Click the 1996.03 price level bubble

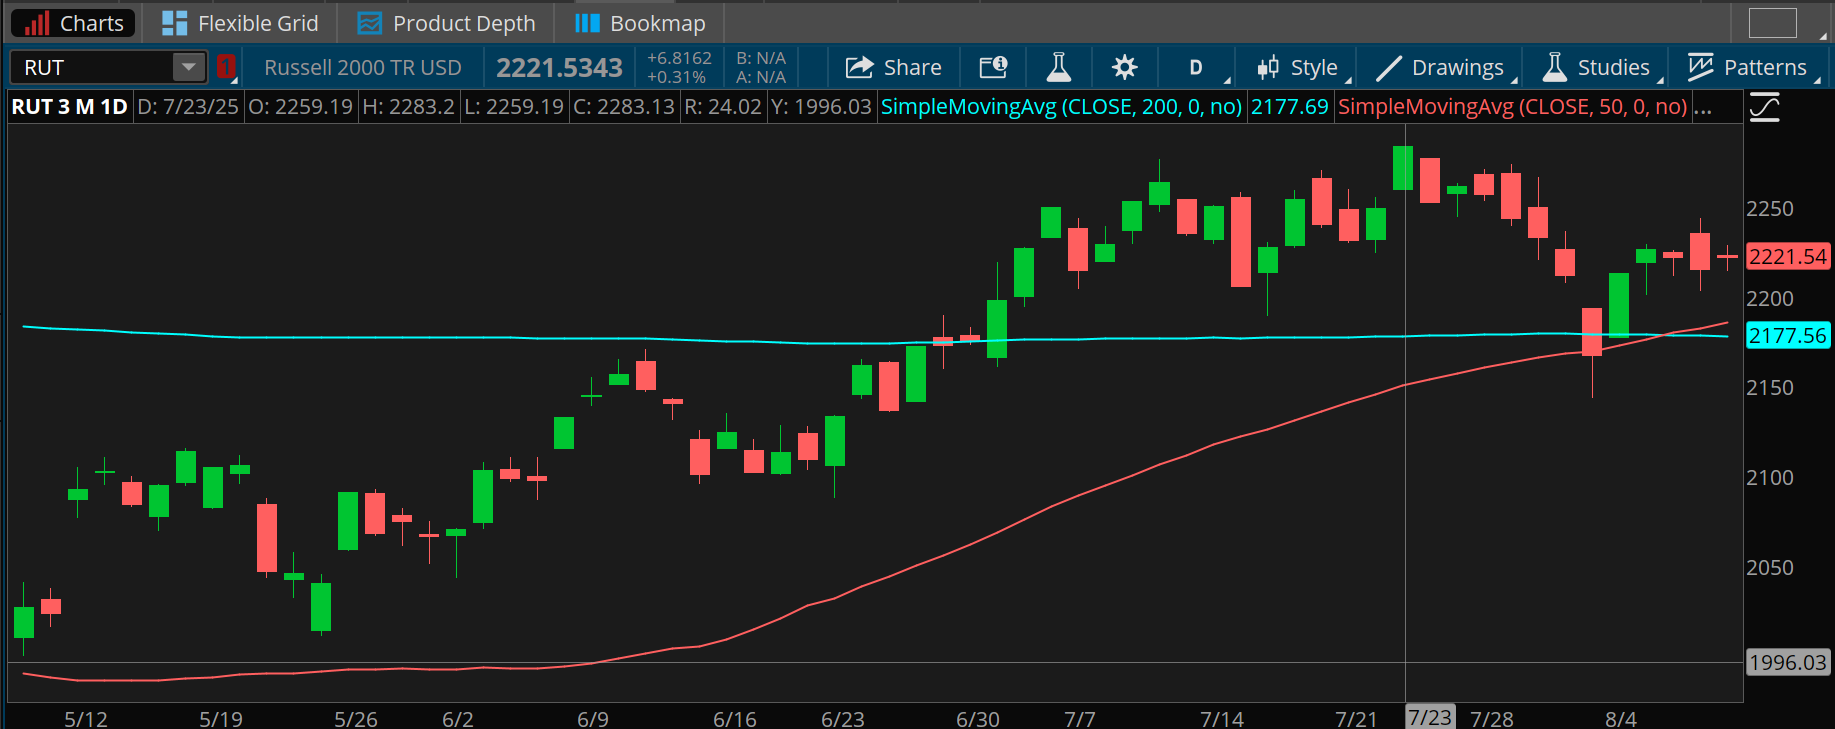click(1788, 662)
